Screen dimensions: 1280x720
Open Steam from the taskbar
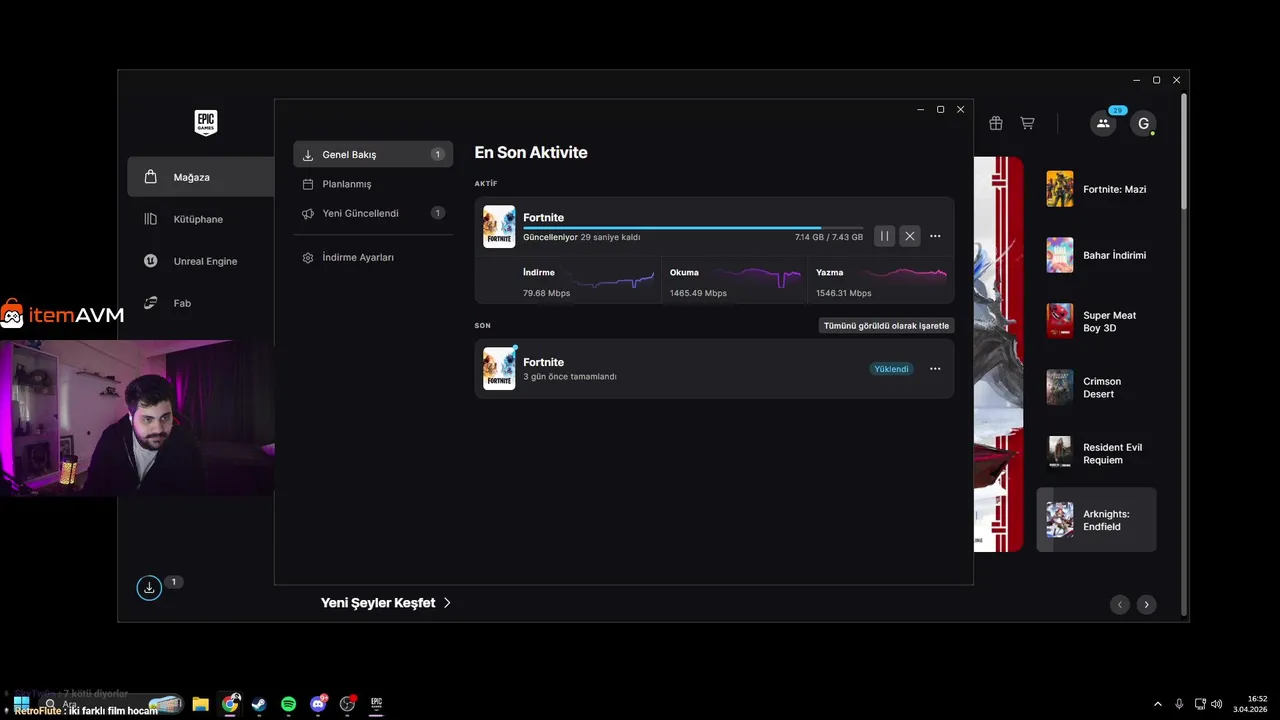(259, 704)
